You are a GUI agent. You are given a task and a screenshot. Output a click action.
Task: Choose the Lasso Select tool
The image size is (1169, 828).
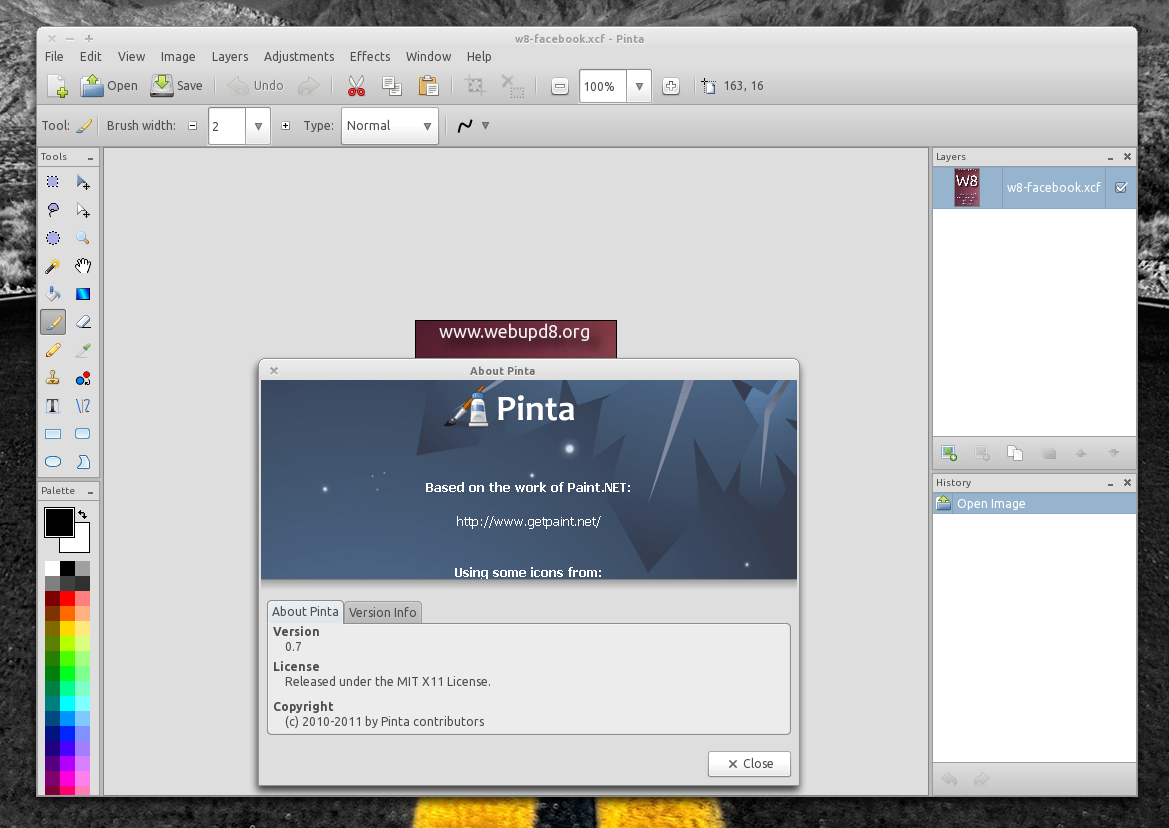coord(53,210)
